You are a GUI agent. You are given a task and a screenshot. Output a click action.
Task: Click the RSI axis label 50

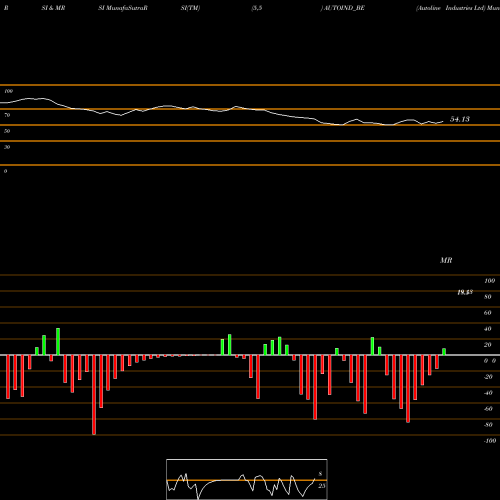click(x=7, y=131)
